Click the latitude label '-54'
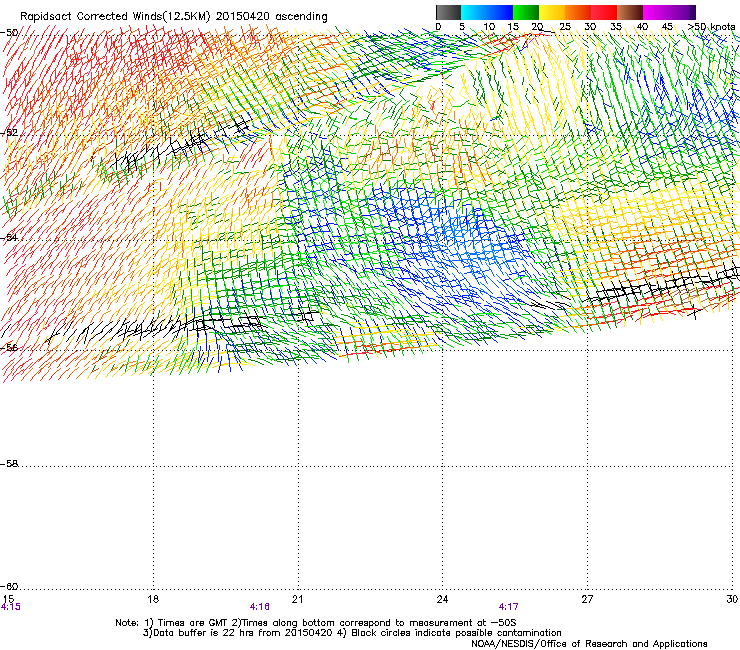The height and width of the screenshot is (650, 740). (x=9, y=237)
